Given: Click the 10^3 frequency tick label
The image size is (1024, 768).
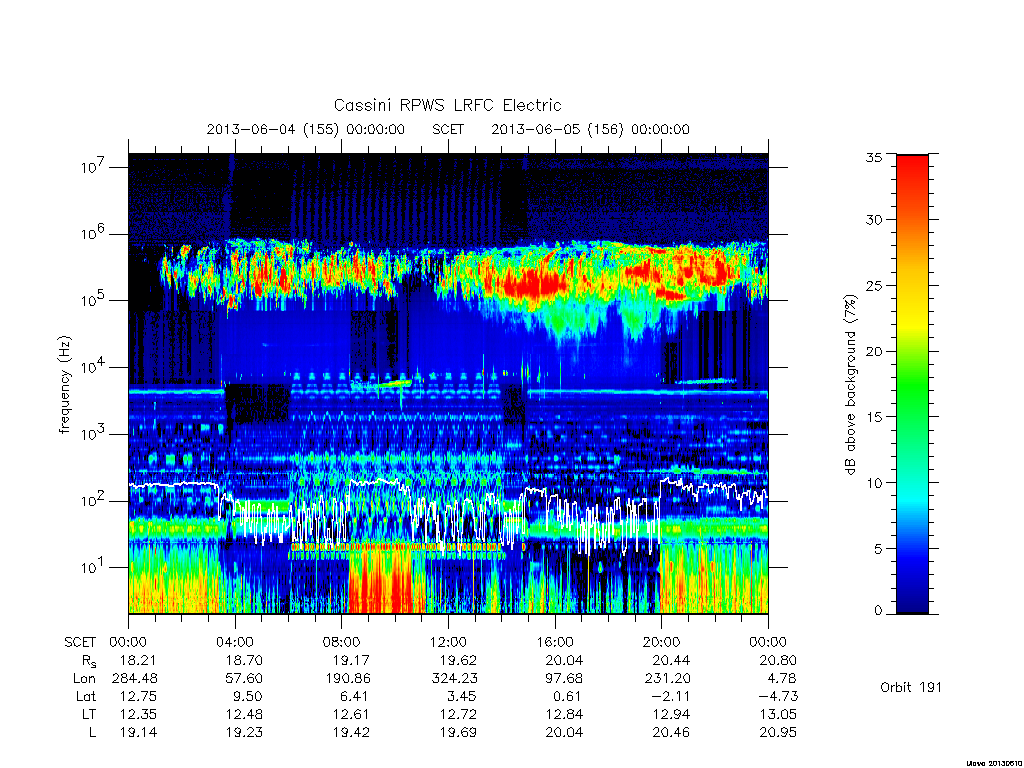Looking at the screenshot, I should coord(93,434).
